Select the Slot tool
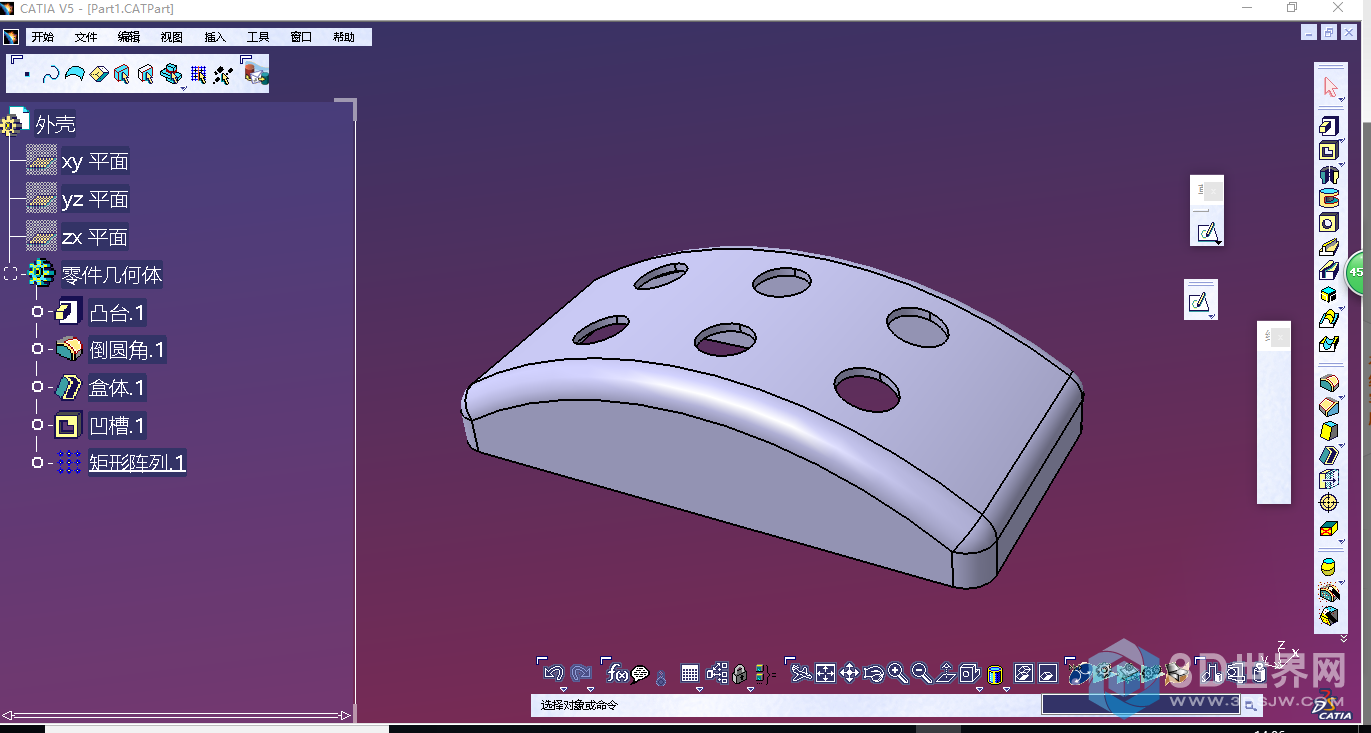 pyautogui.click(x=1328, y=270)
